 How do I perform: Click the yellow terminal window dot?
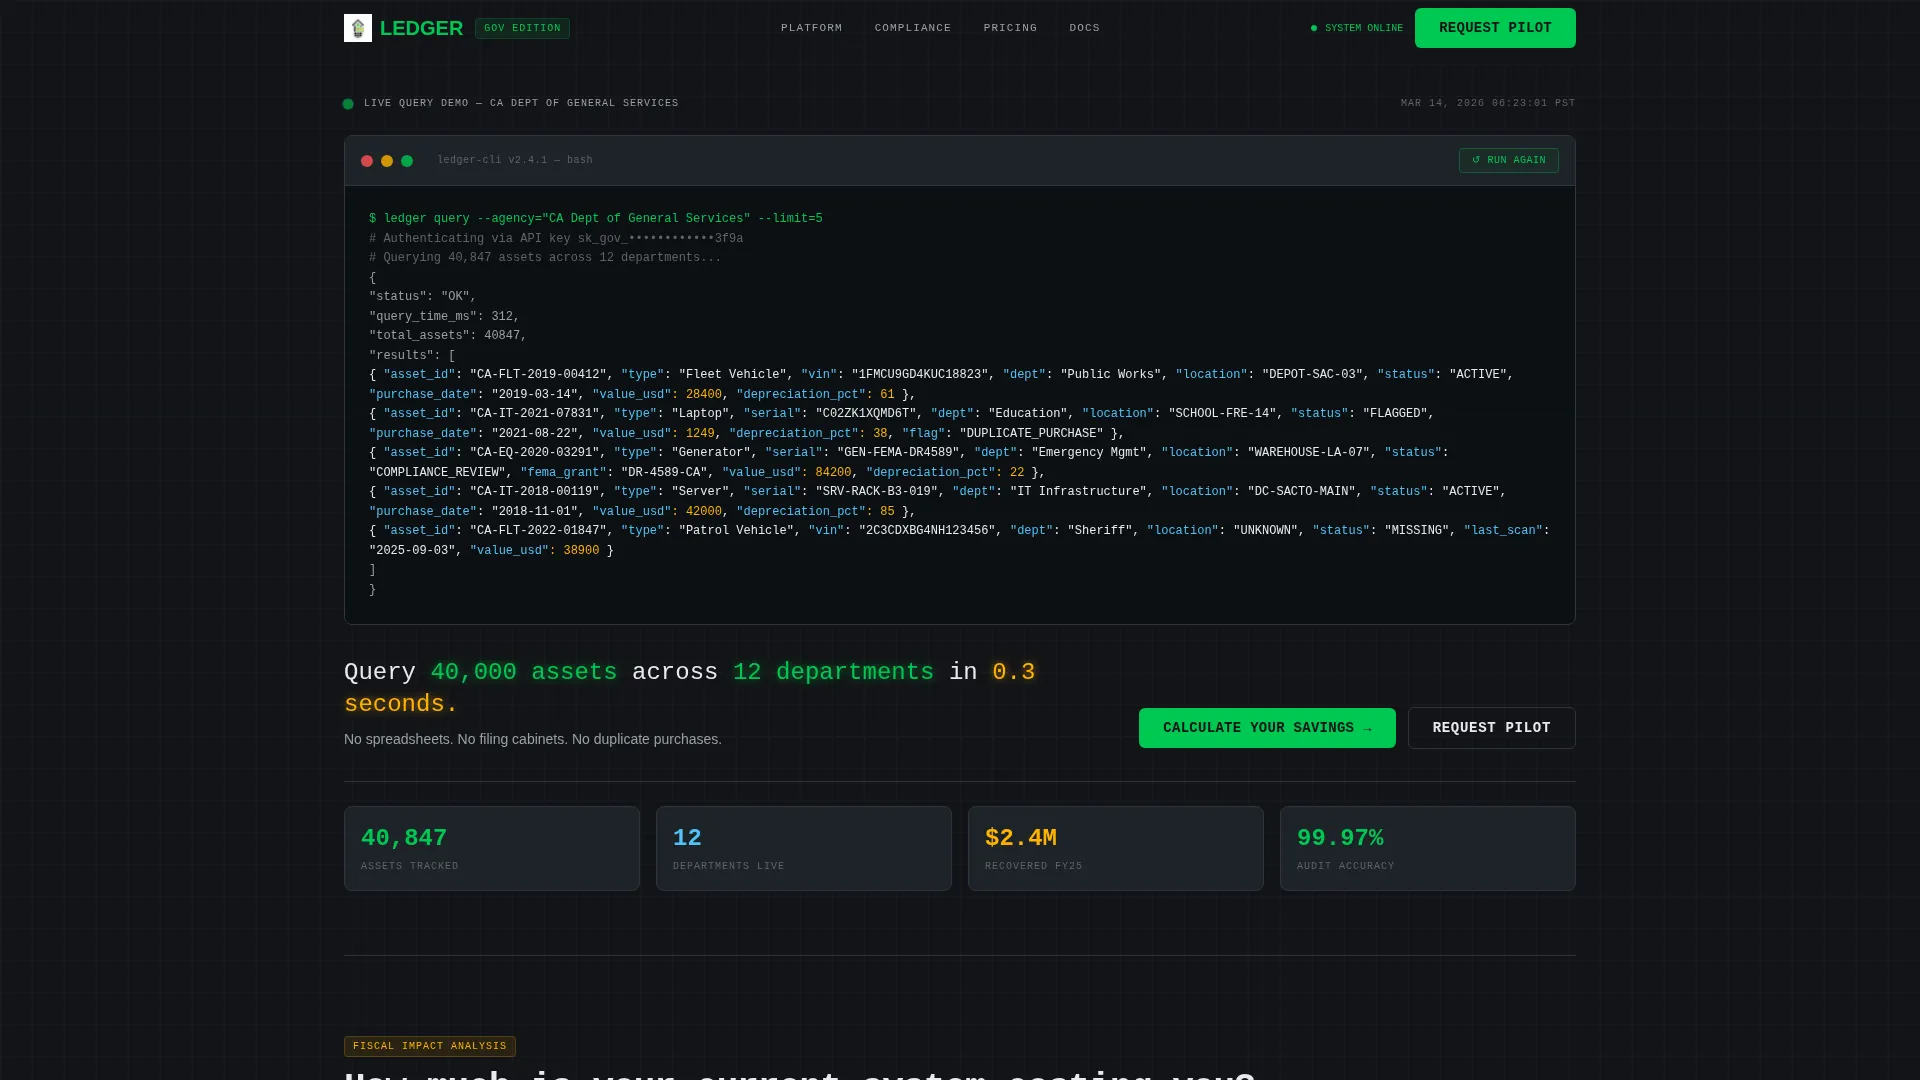point(387,161)
